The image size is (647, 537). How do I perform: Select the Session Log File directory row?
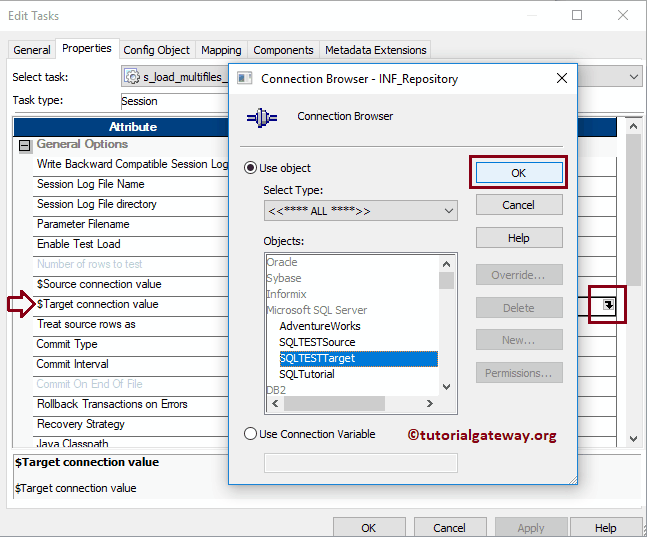pyautogui.click(x=131, y=204)
